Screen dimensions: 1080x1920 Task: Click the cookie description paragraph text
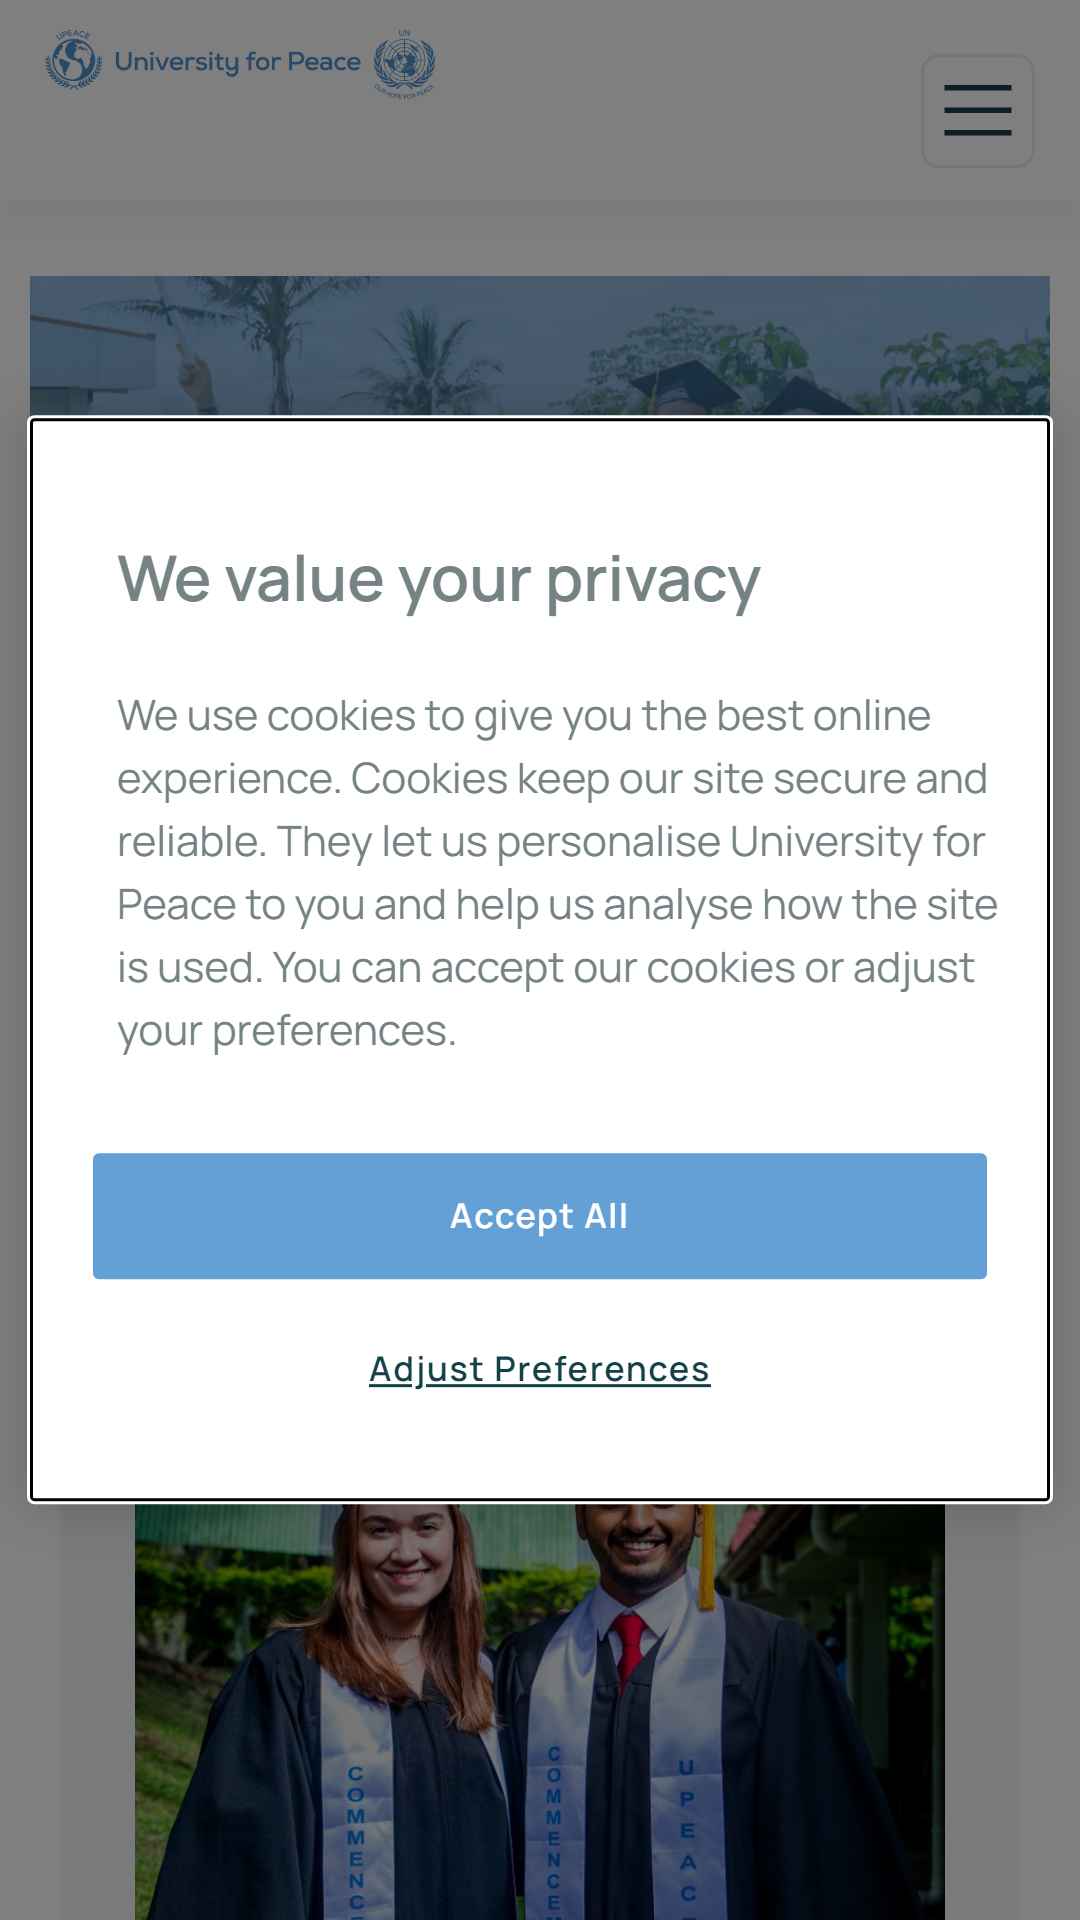pyautogui.click(x=557, y=872)
